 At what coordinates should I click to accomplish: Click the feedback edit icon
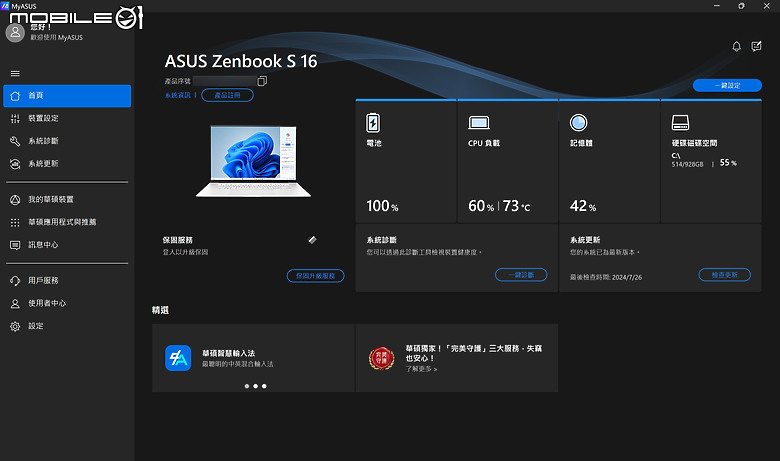coord(757,46)
